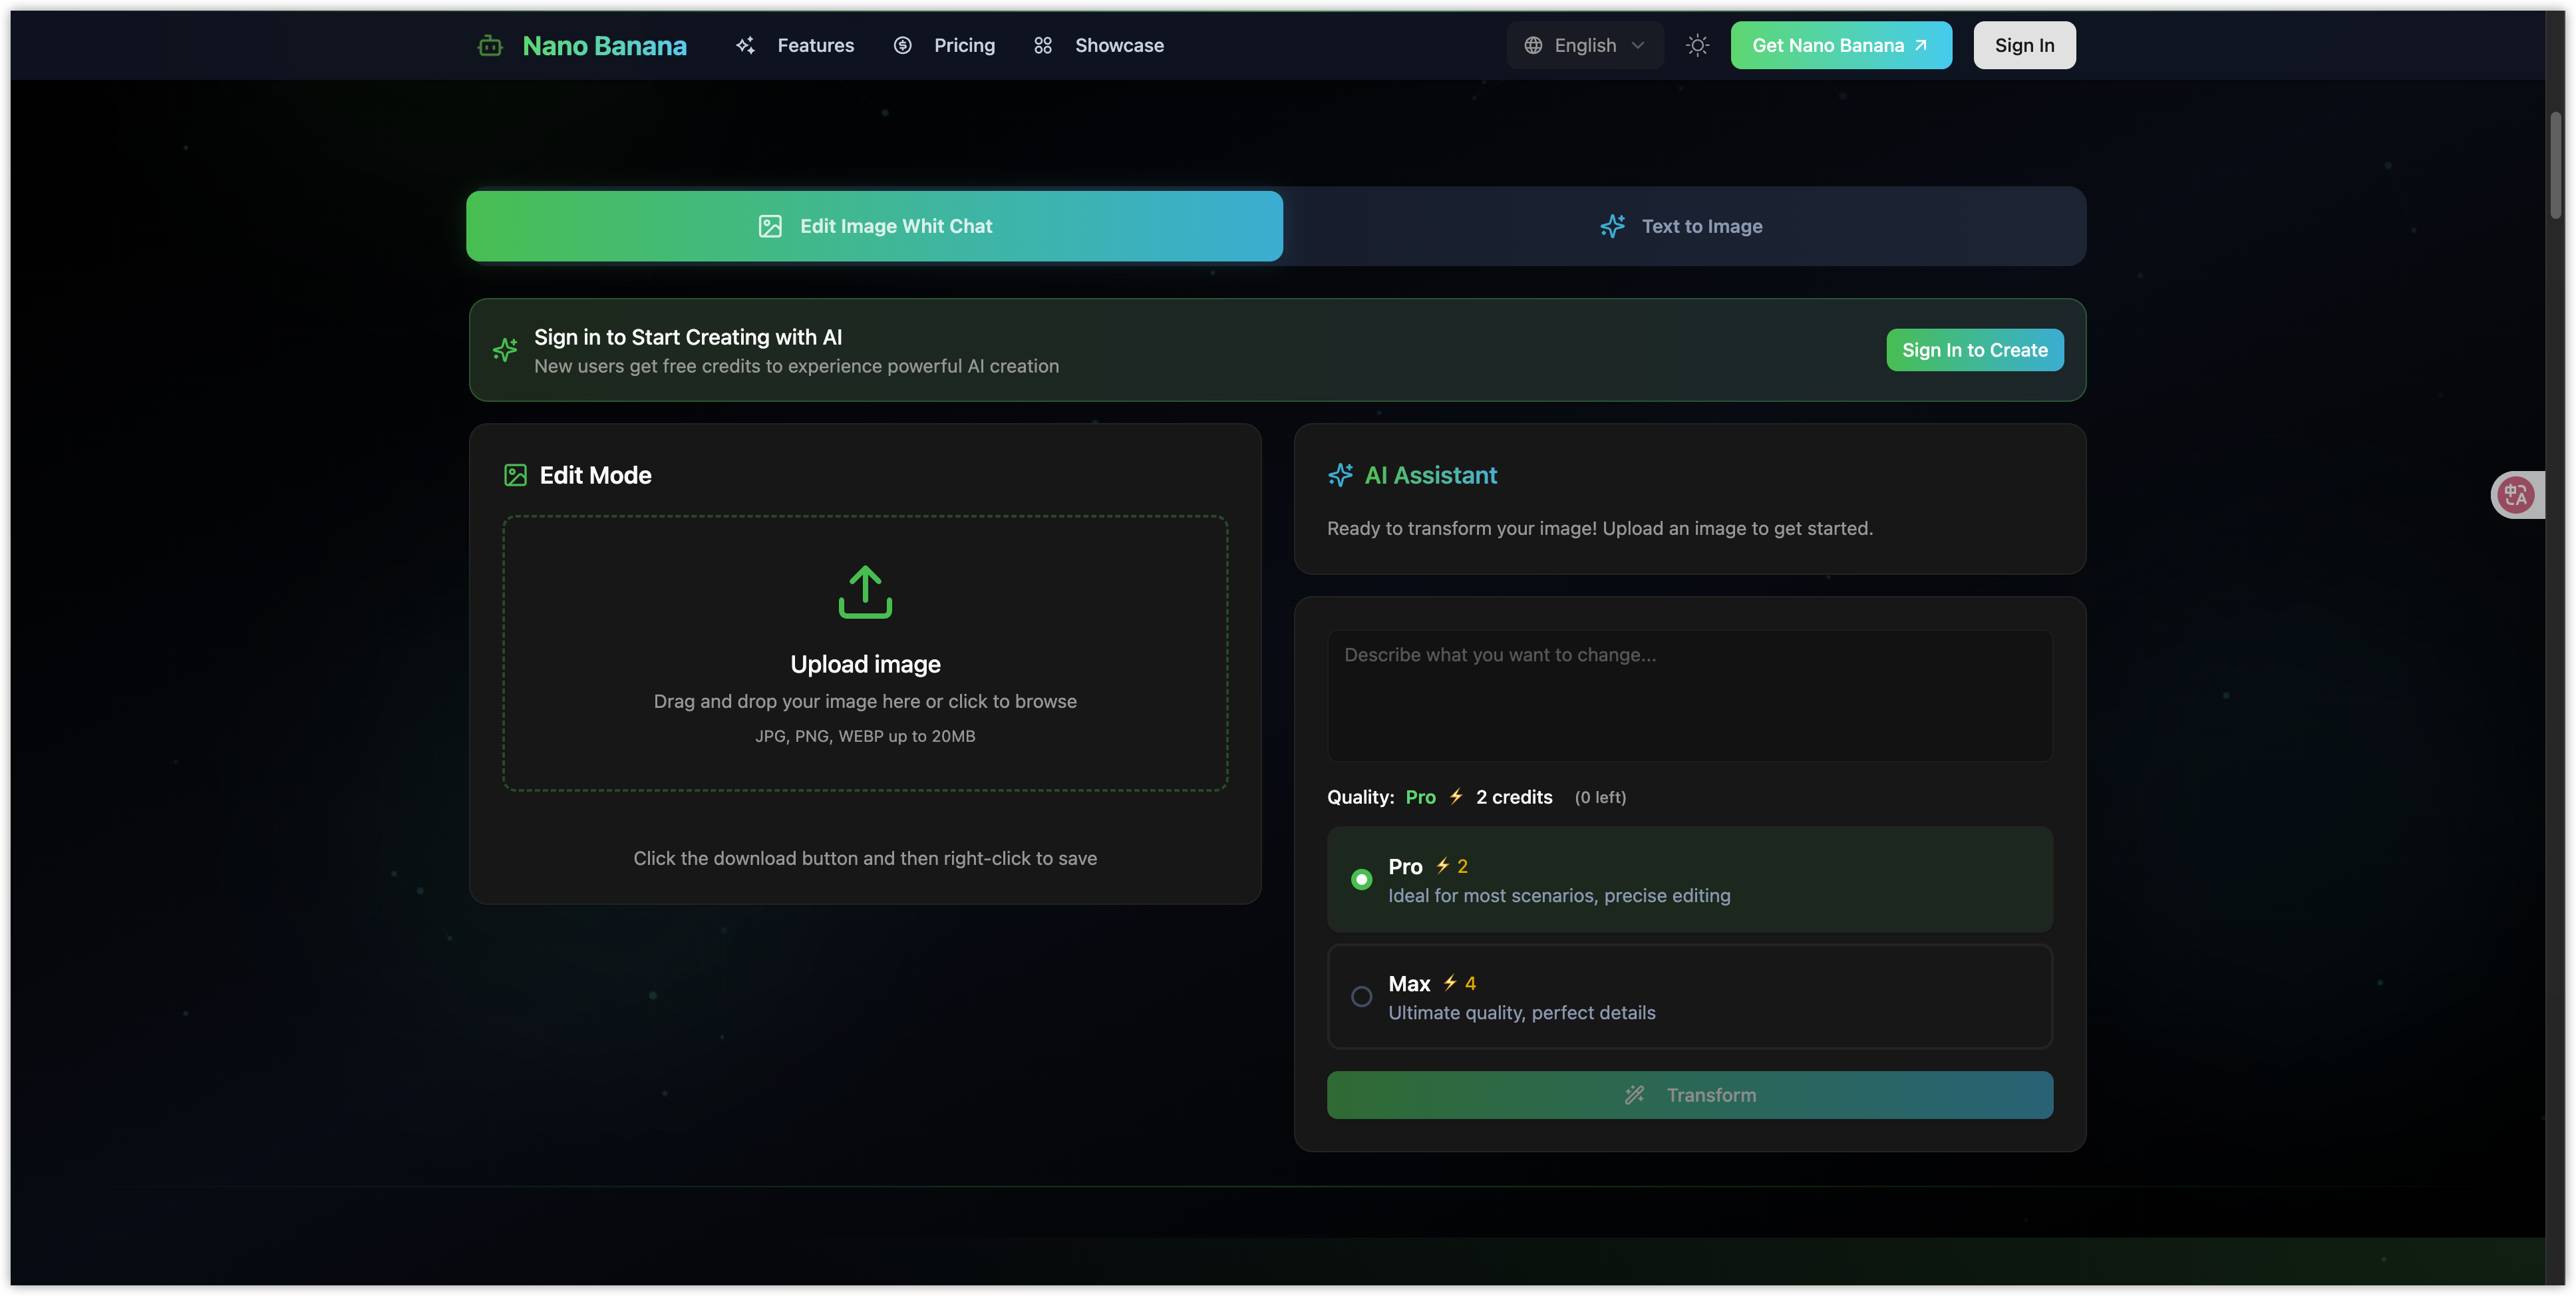Click the '(0 left)' credits text

point(1600,797)
